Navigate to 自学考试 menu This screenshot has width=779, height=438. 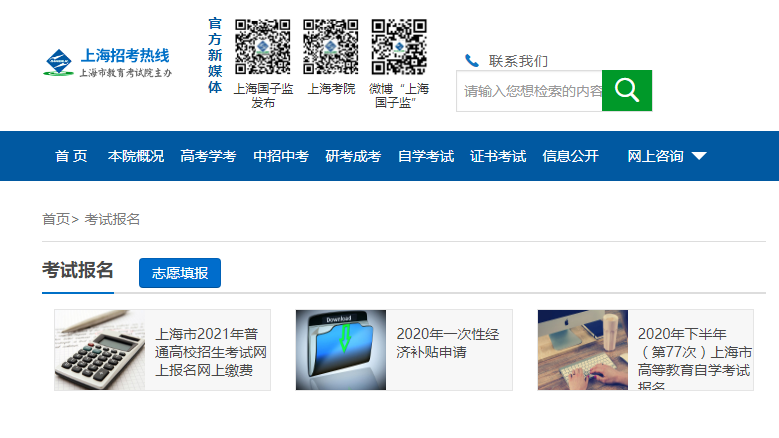(426, 156)
